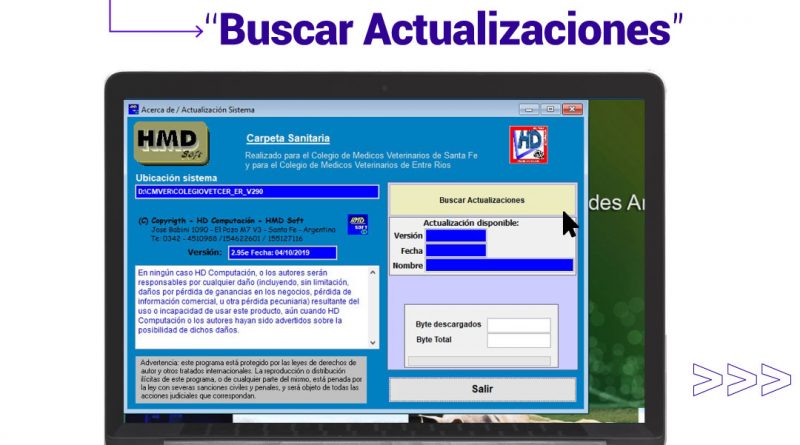800x445 pixels.
Task: Minimize the Acerca de window
Action: [x=529, y=109]
